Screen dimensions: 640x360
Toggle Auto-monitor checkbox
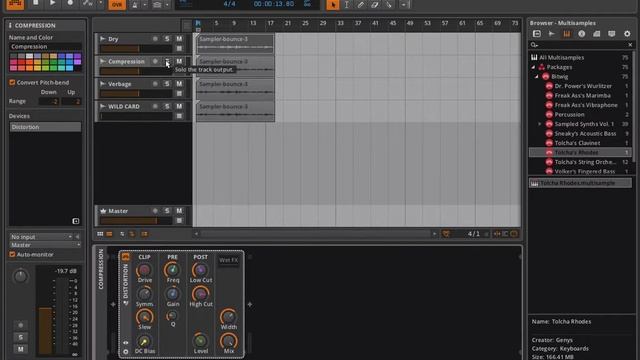[x=12, y=254]
